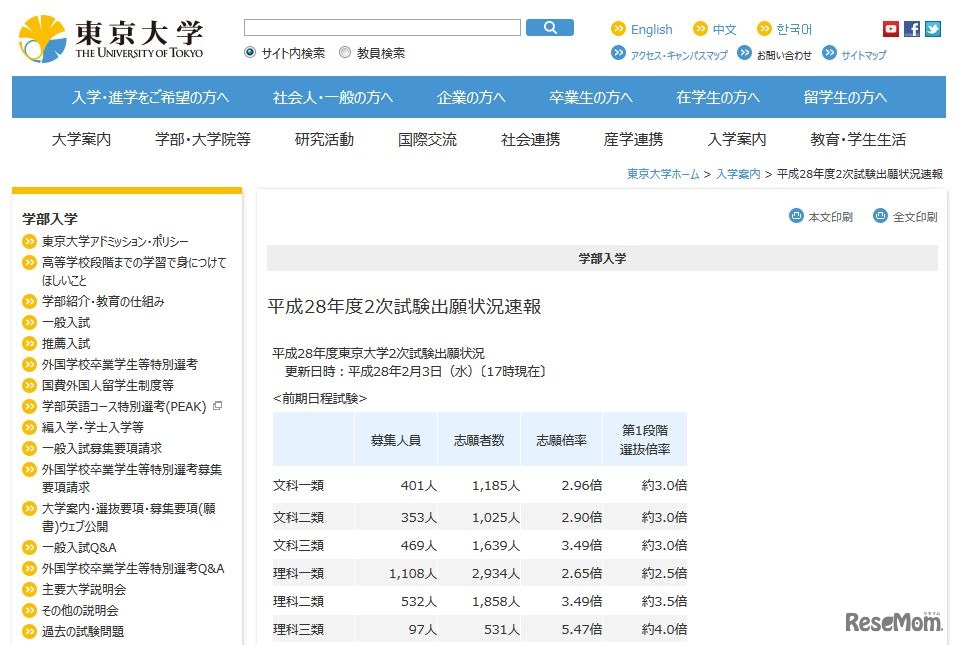Open 東京大学ホーム breadcrumb link

tap(663, 174)
